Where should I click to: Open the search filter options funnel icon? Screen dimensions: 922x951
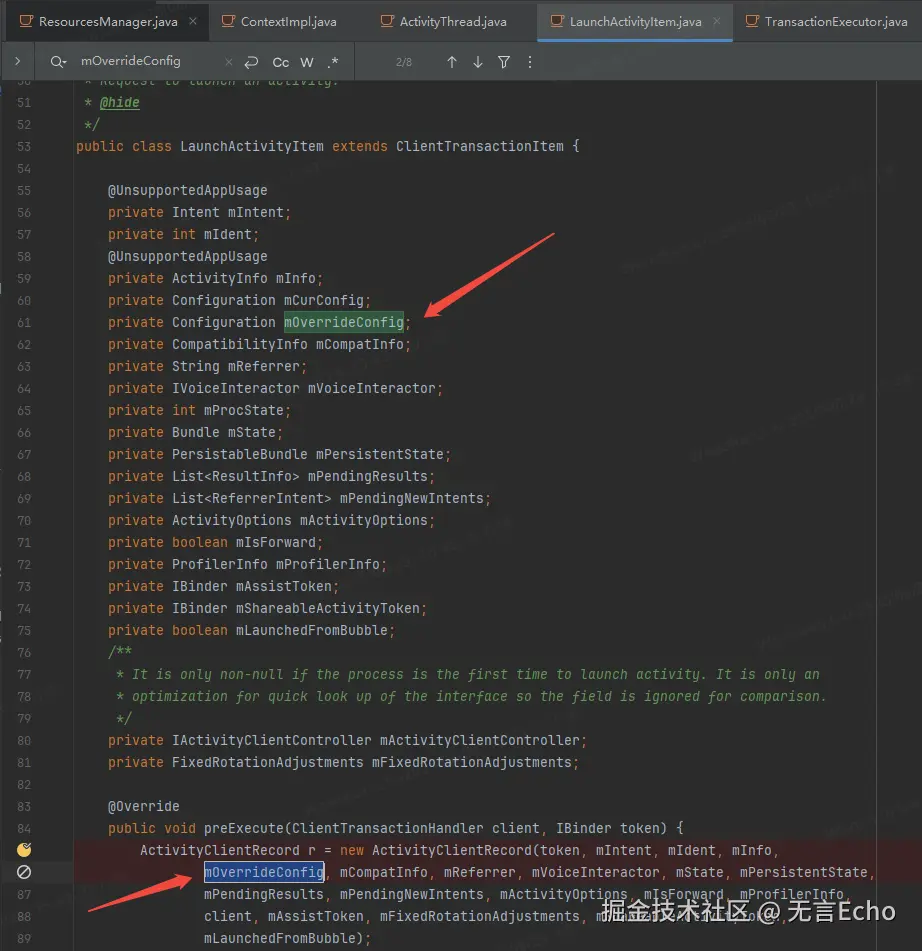coord(504,62)
